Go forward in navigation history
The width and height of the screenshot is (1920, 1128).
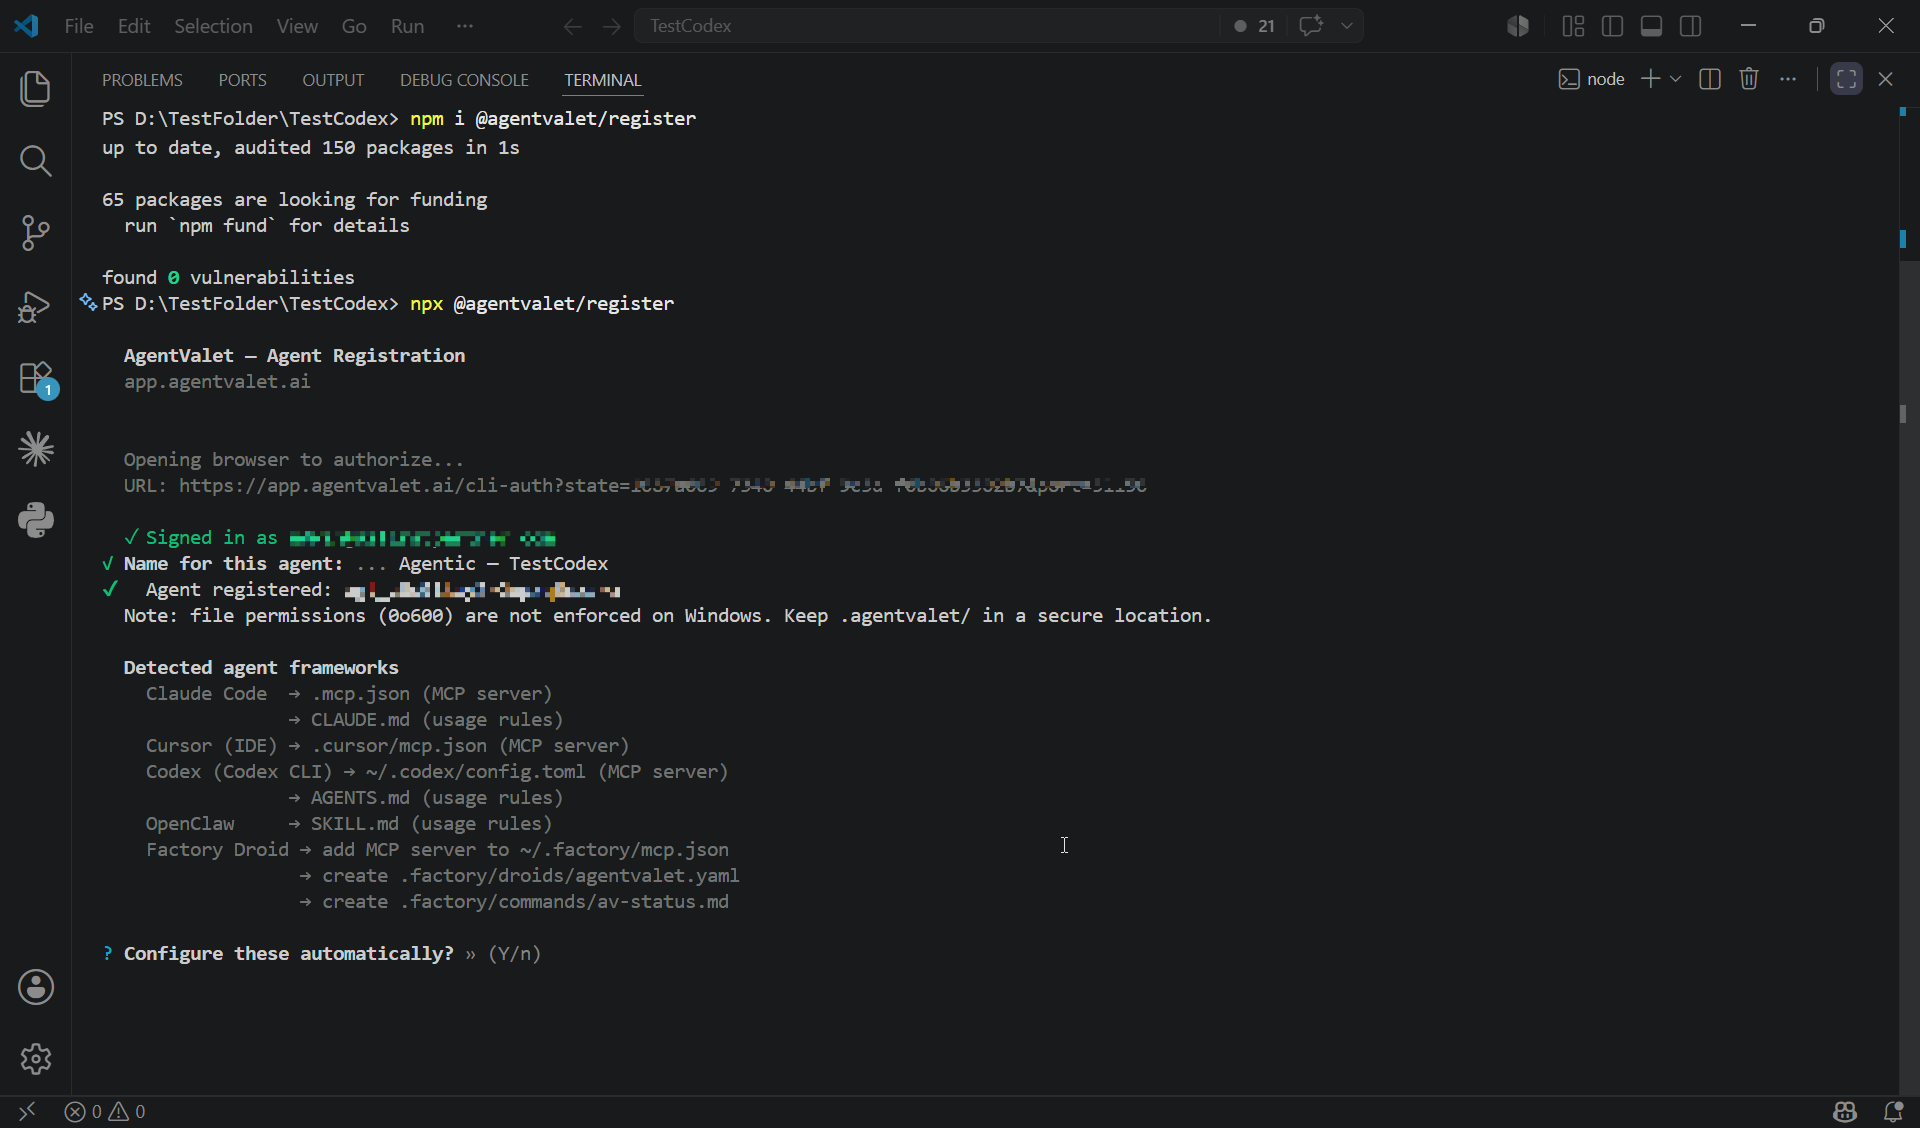[612, 26]
